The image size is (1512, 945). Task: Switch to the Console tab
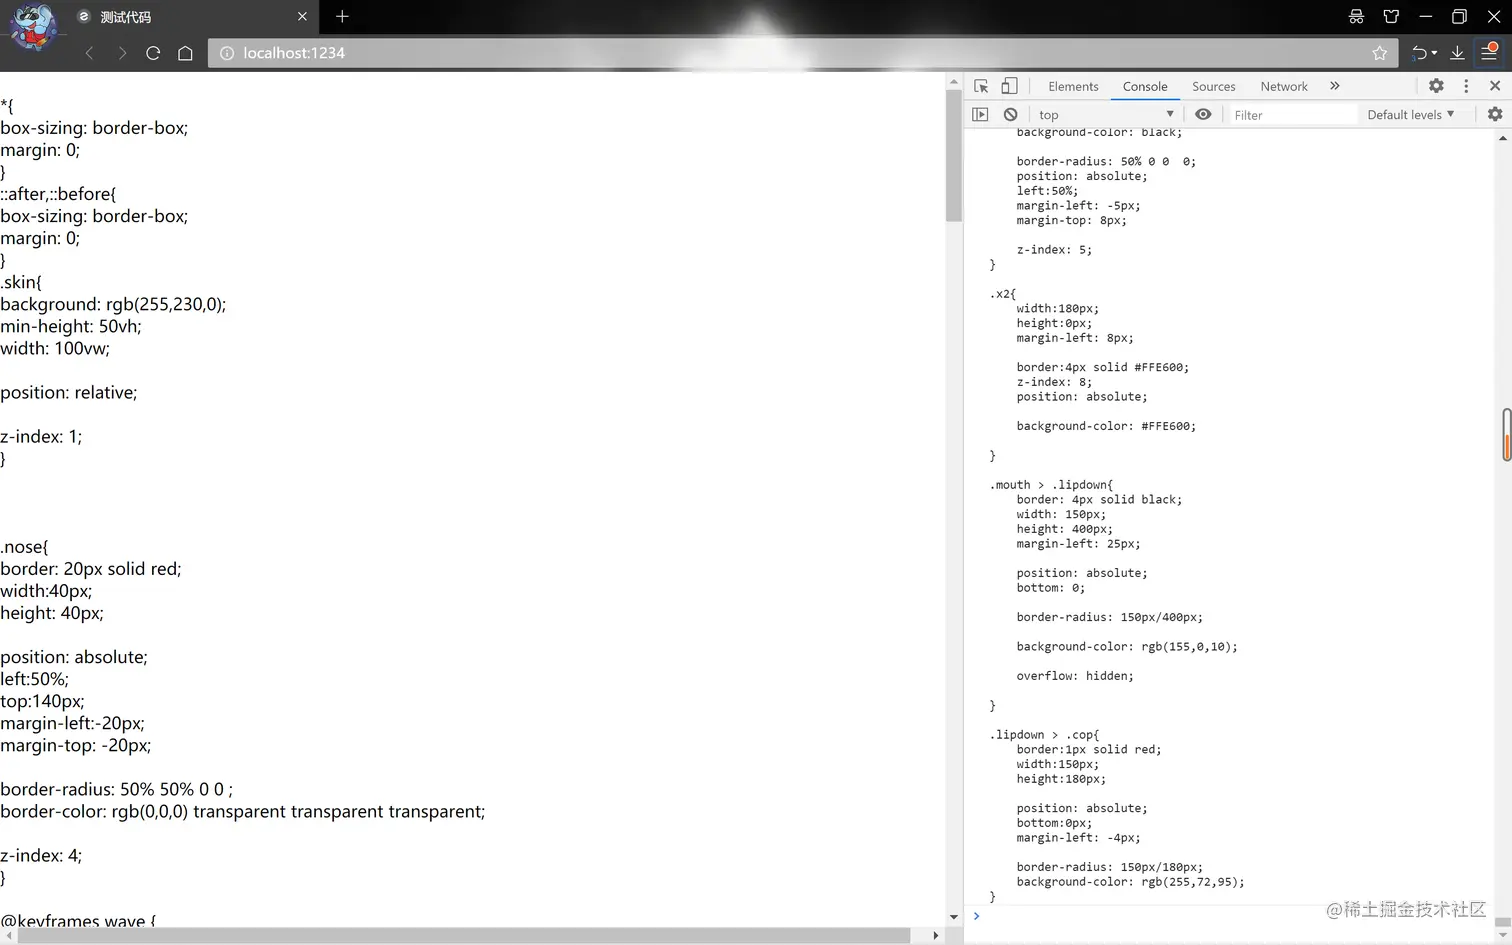point(1145,86)
